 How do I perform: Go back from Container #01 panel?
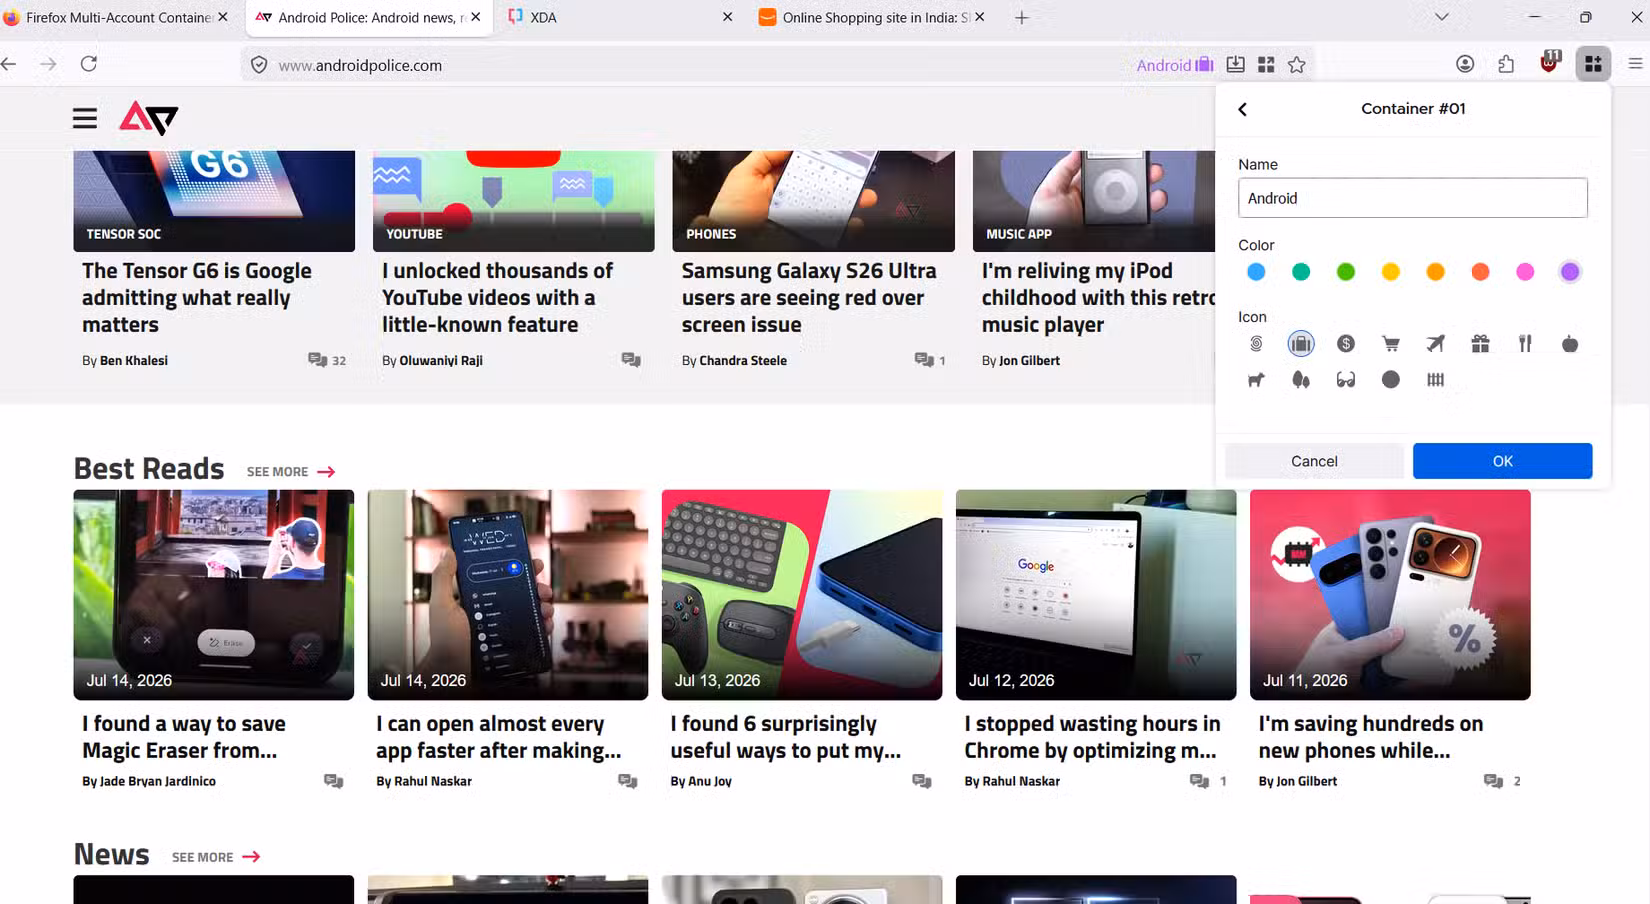point(1243,109)
